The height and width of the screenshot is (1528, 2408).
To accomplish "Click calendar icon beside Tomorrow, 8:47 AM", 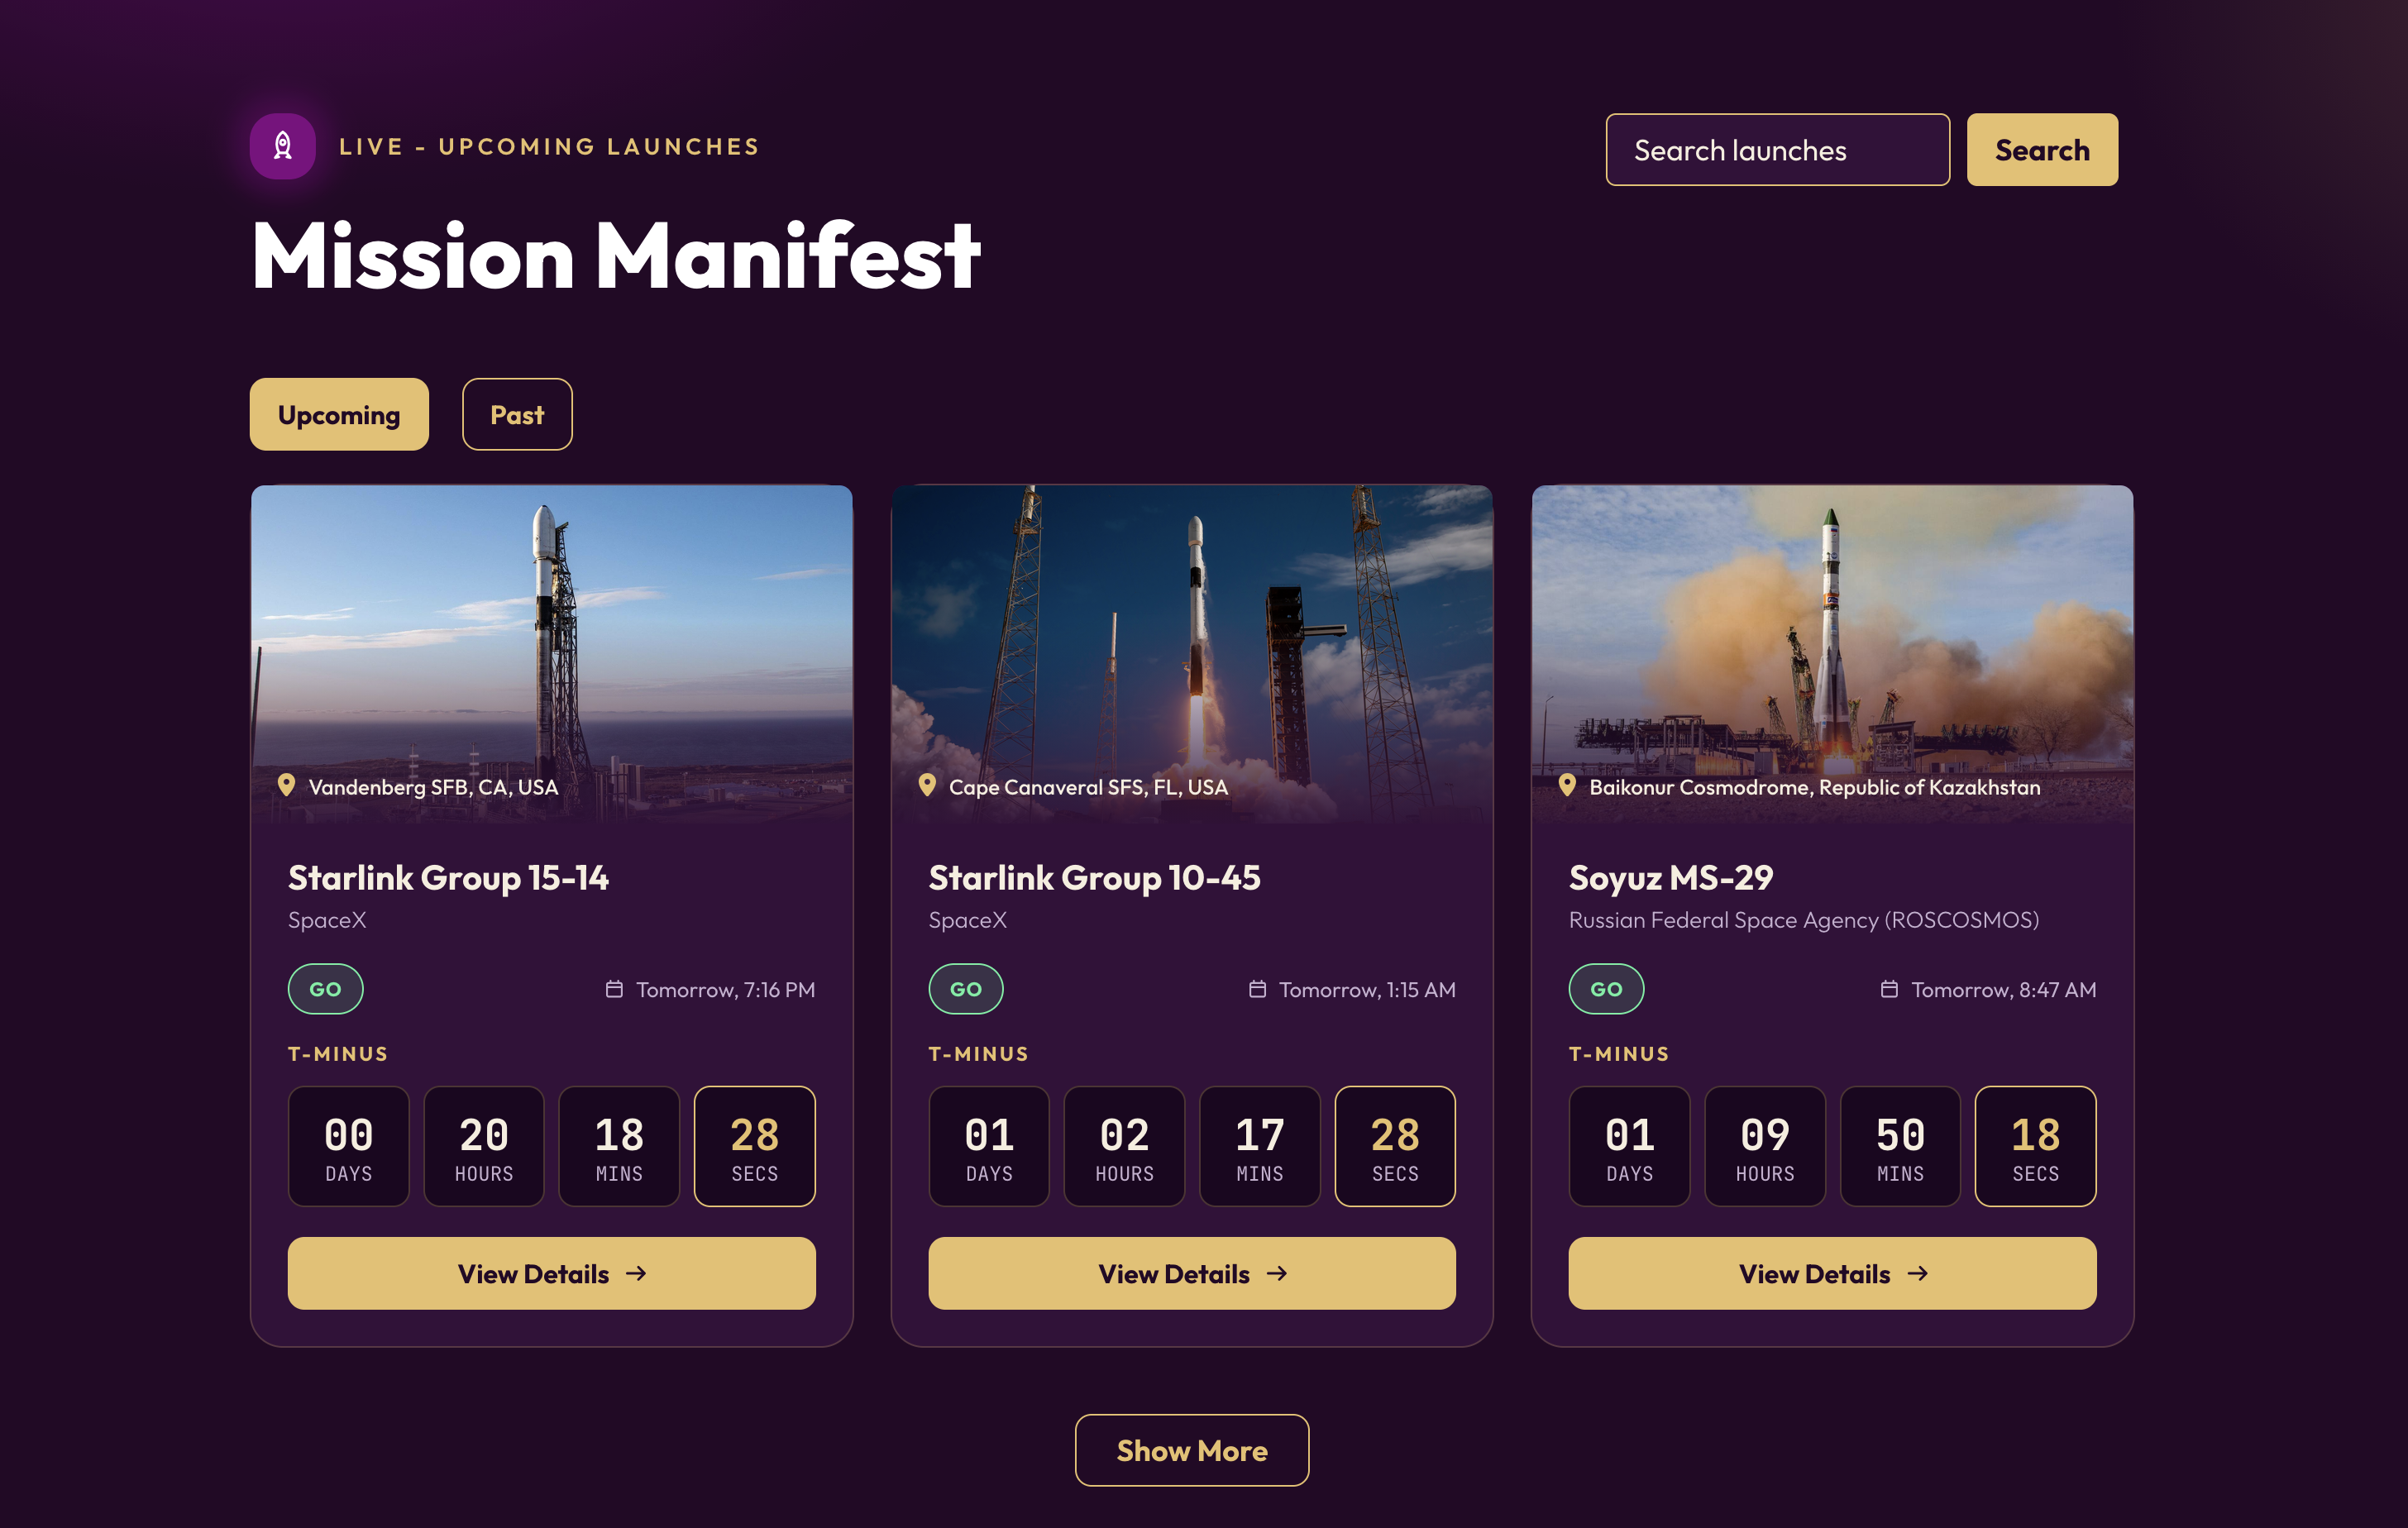I will (x=1889, y=989).
